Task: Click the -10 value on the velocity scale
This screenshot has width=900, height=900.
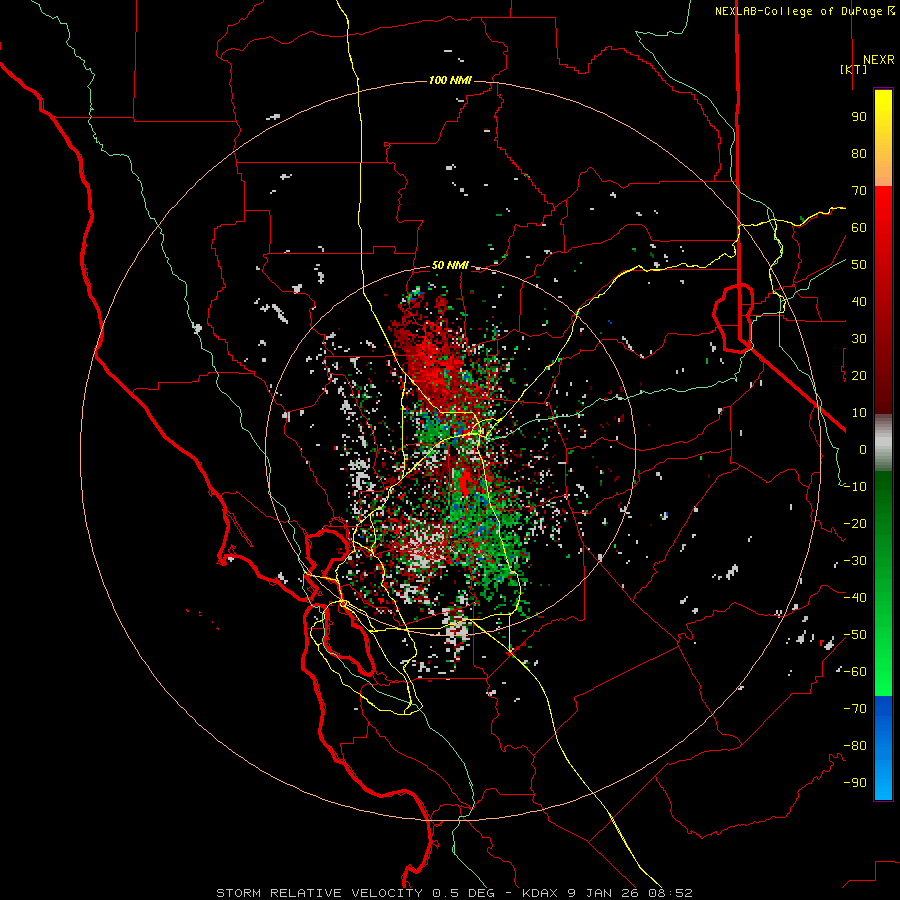Action: click(x=855, y=487)
